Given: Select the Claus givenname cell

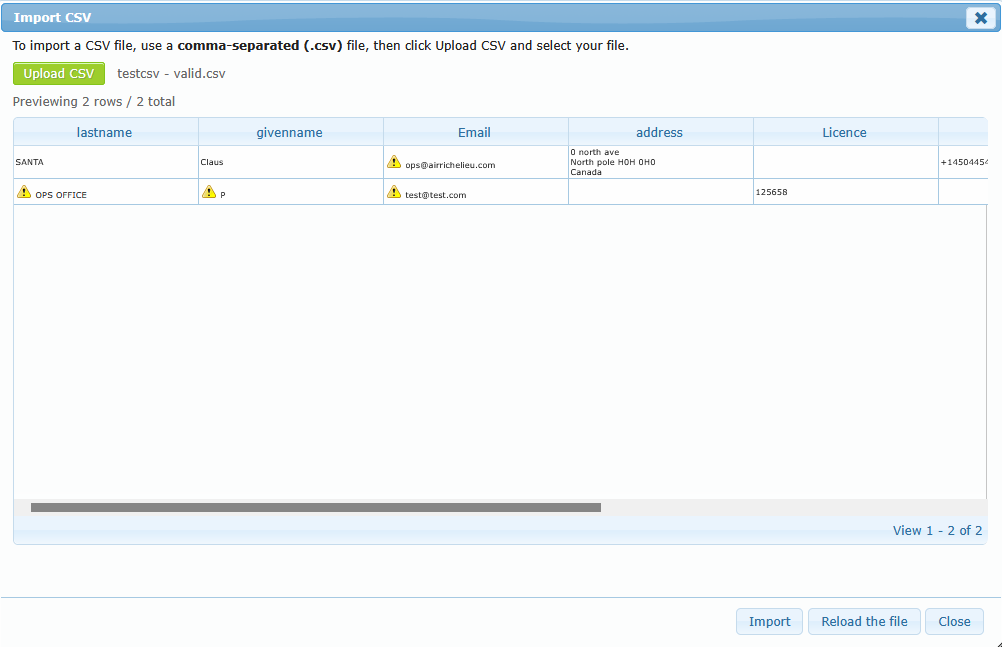Looking at the screenshot, I should 290,162.
